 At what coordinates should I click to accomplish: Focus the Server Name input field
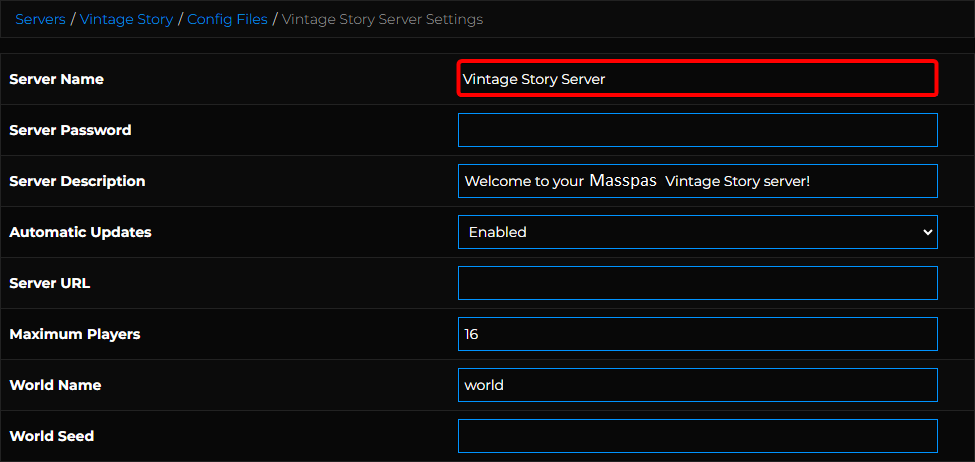[x=697, y=79]
